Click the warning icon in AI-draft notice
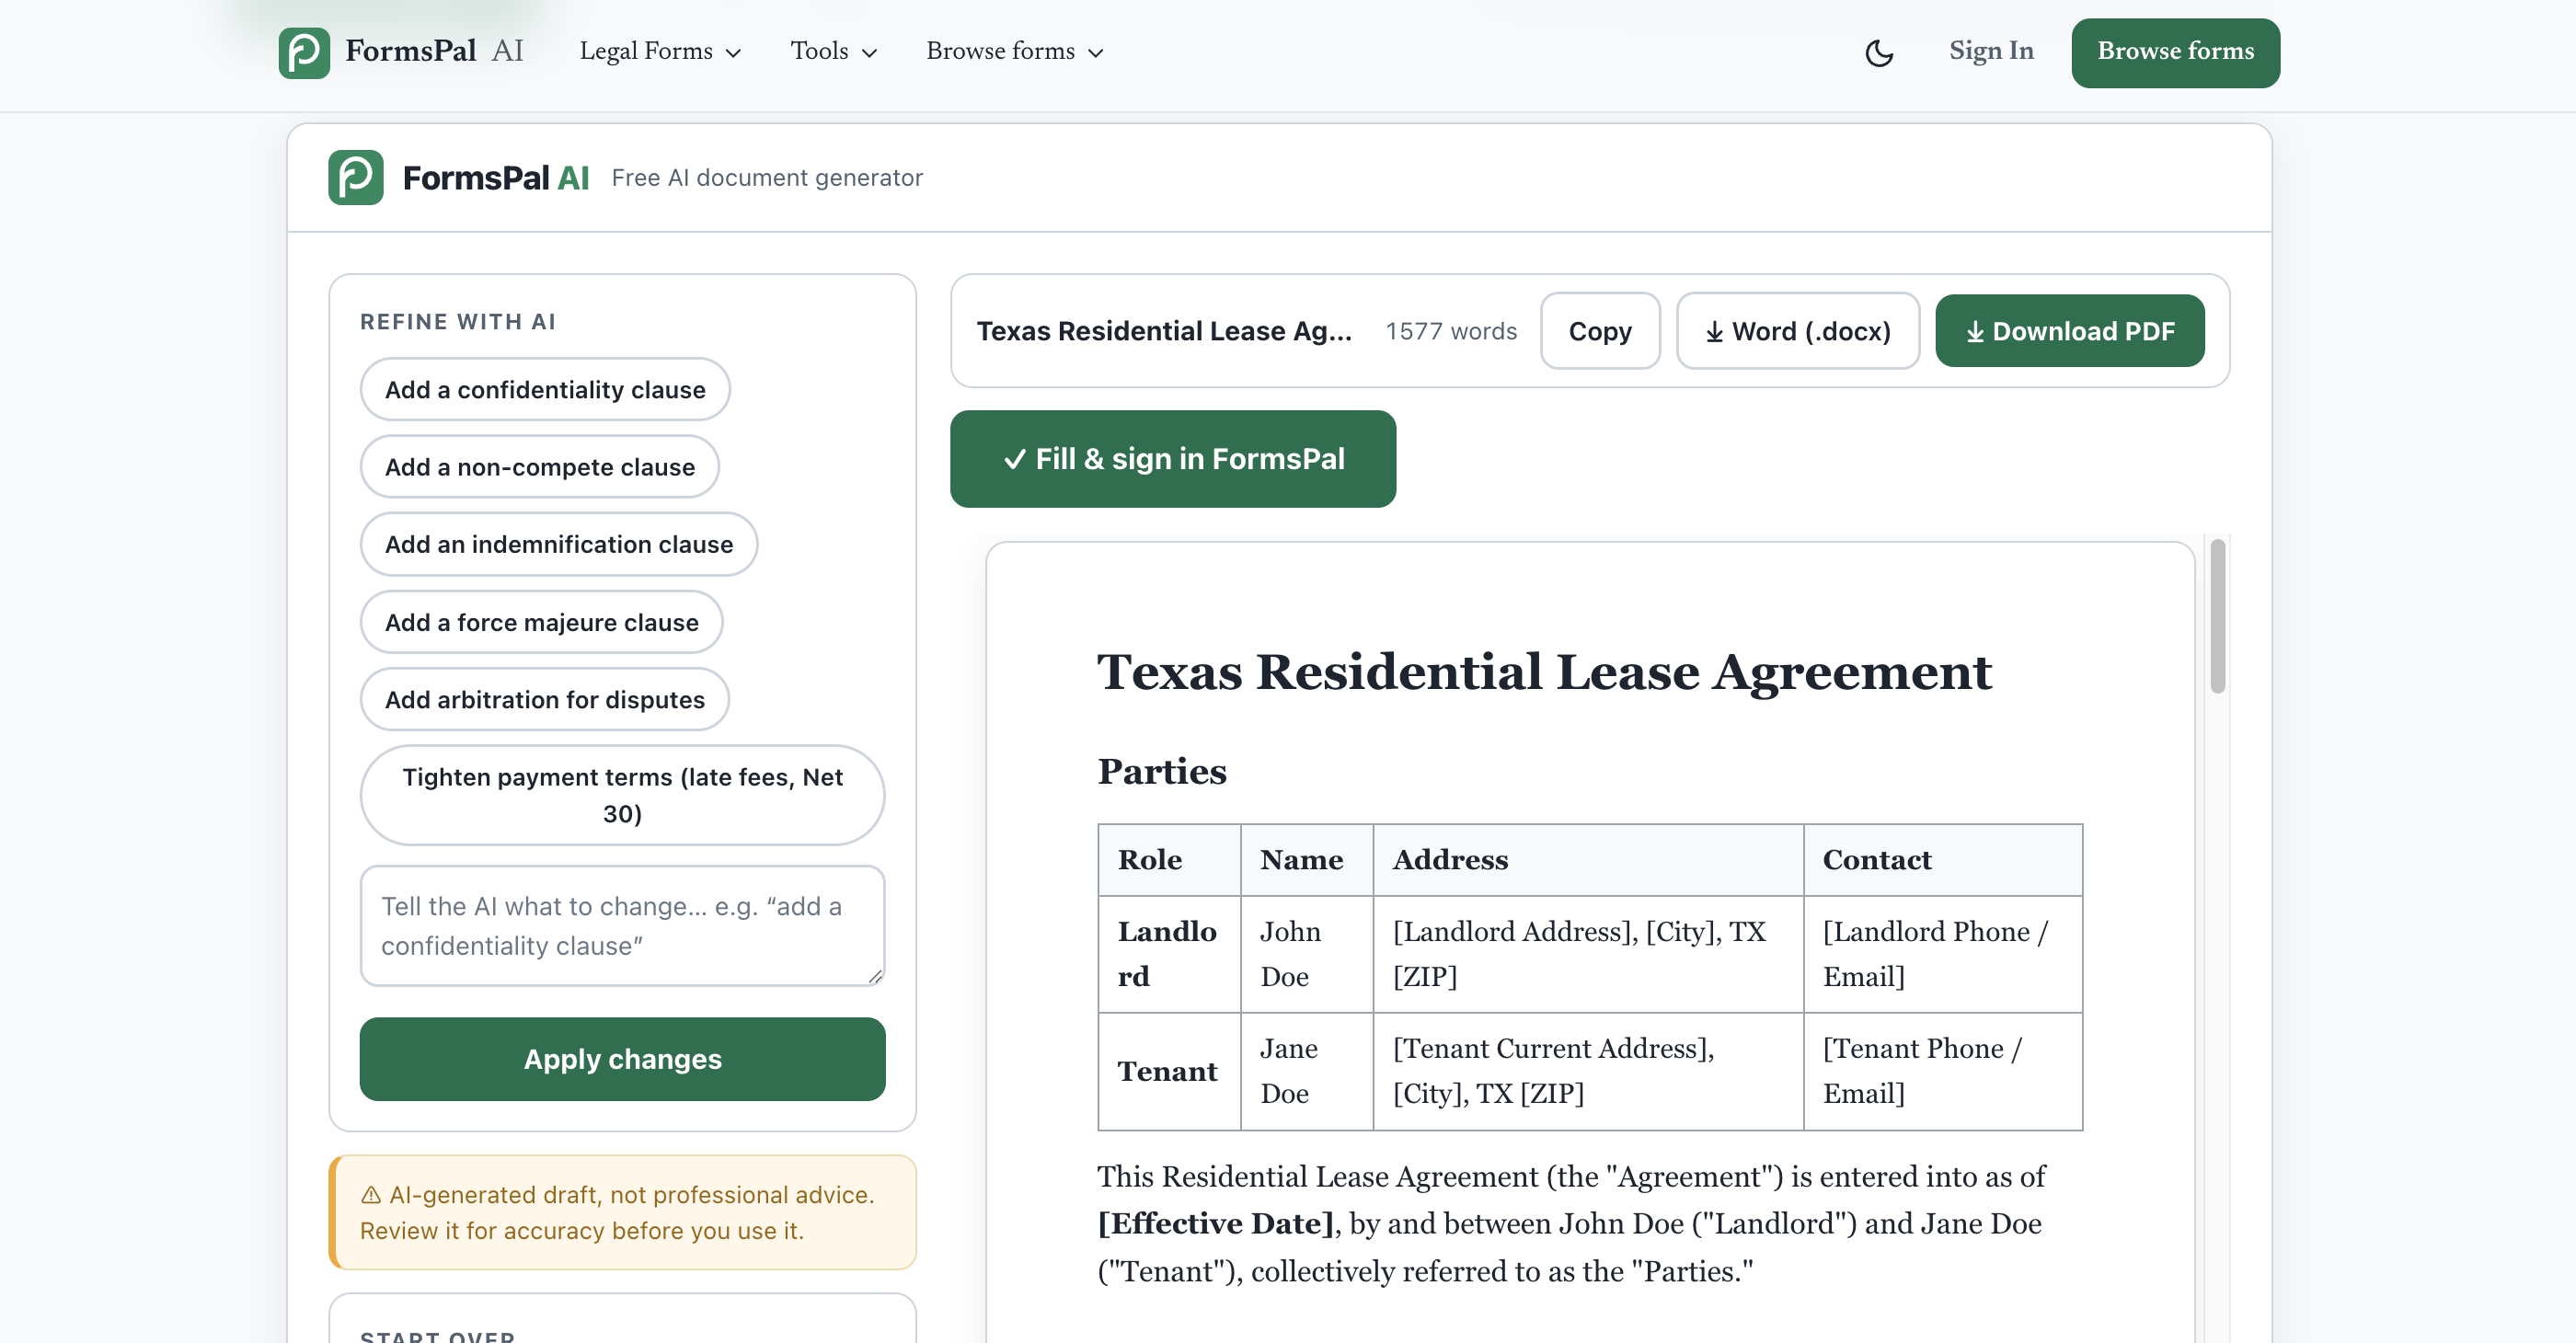 (371, 1195)
